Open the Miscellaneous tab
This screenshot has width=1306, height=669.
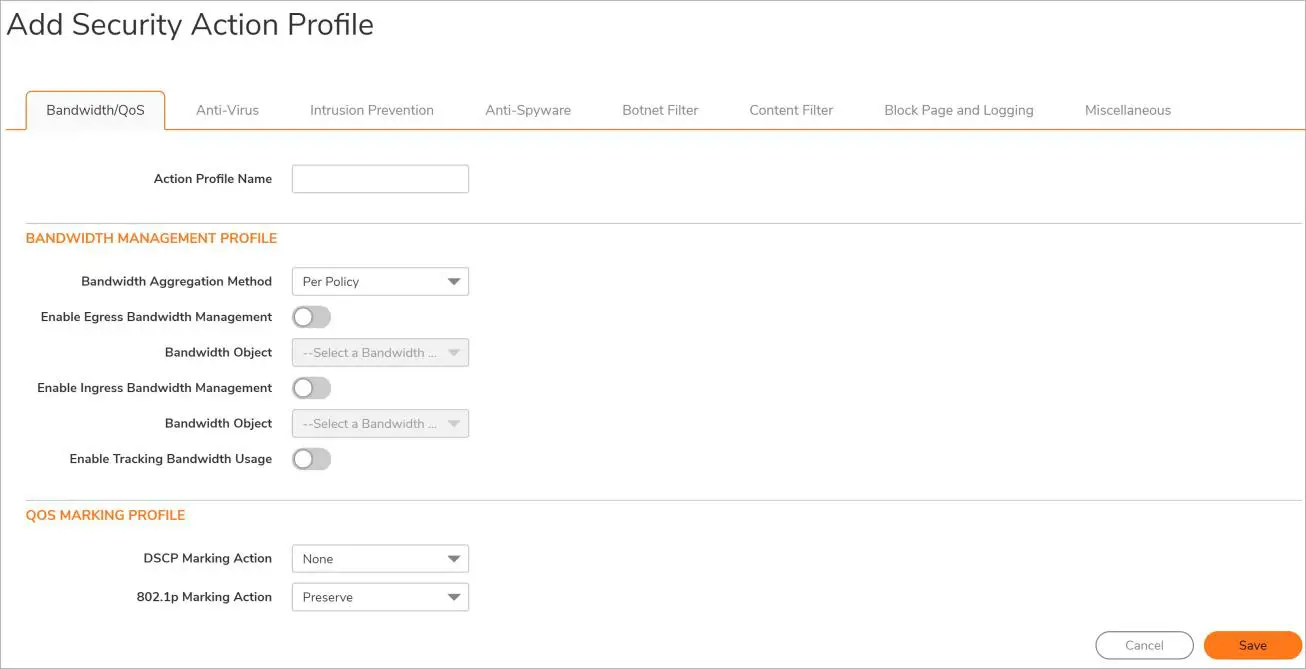[x=1127, y=110]
